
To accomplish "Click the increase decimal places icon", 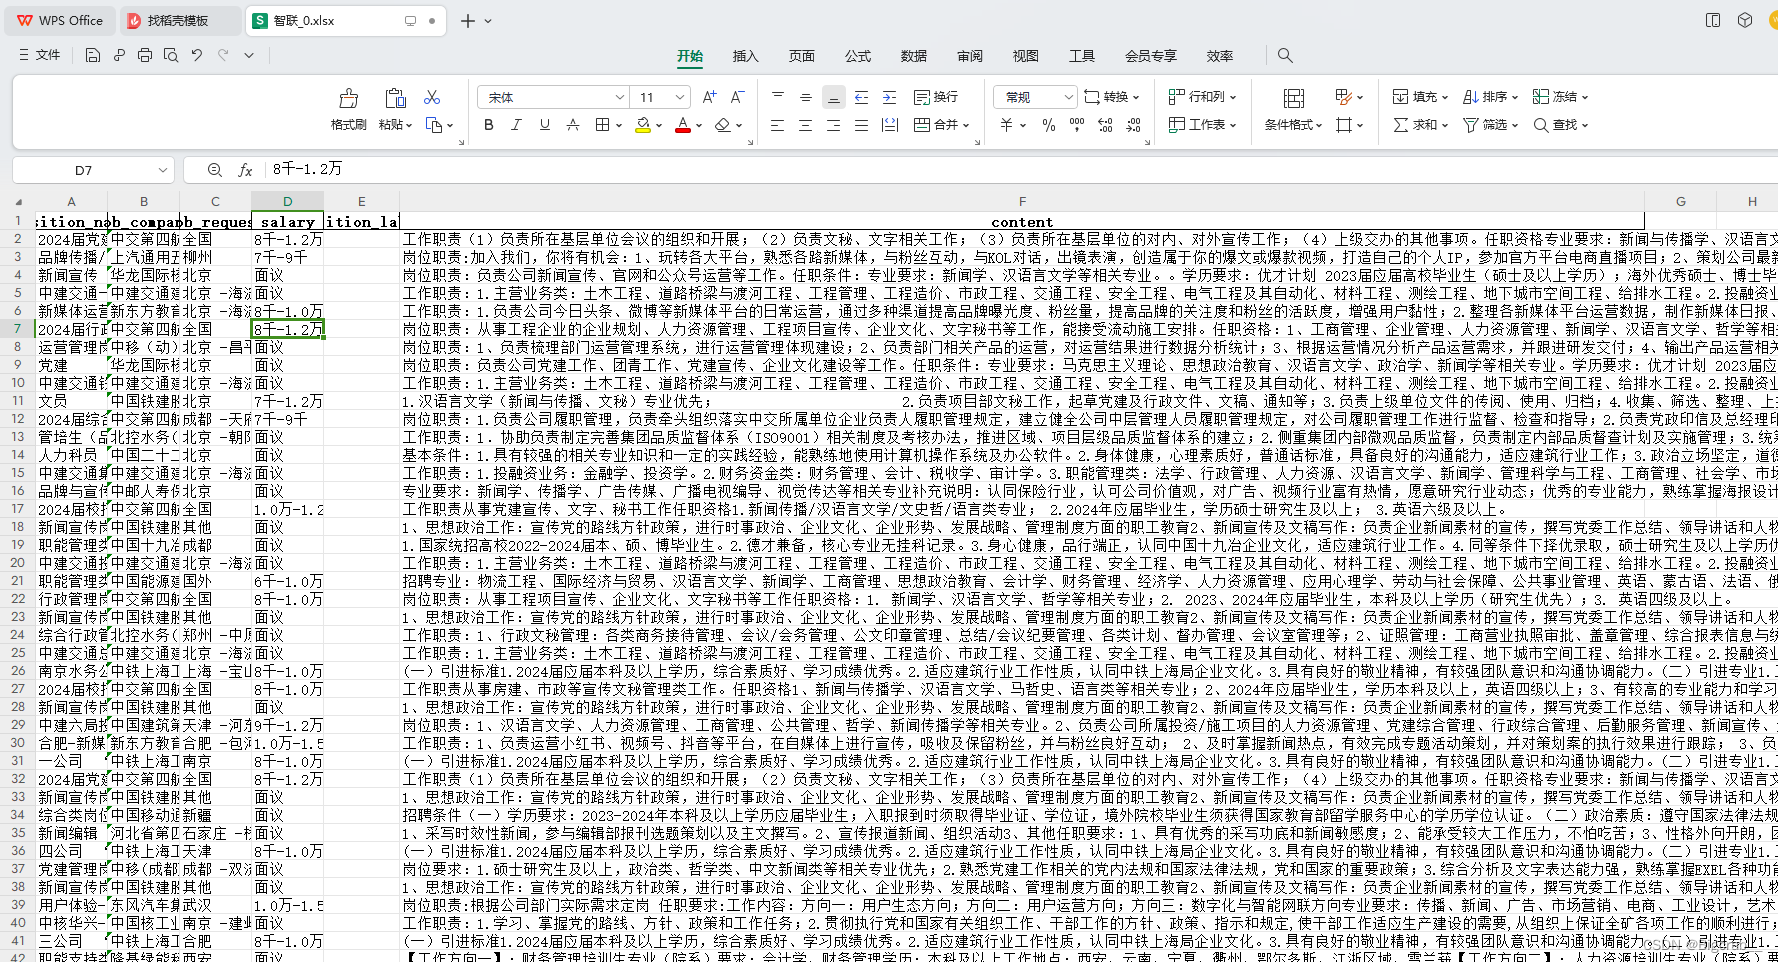I will tap(1104, 125).
